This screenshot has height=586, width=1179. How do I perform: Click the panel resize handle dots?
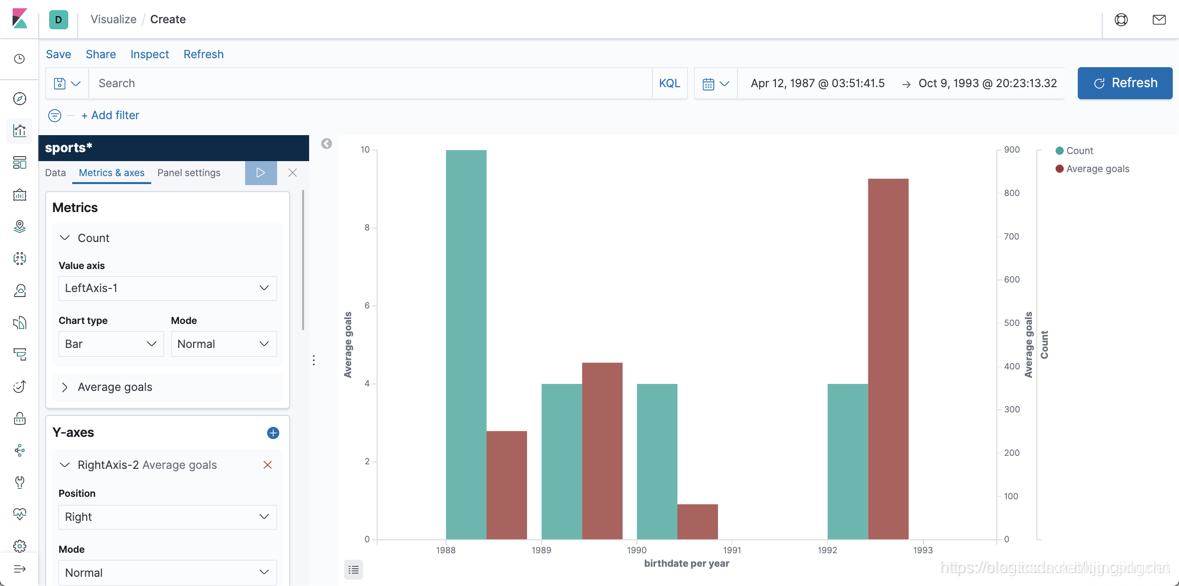pyautogui.click(x=314, y=360)
